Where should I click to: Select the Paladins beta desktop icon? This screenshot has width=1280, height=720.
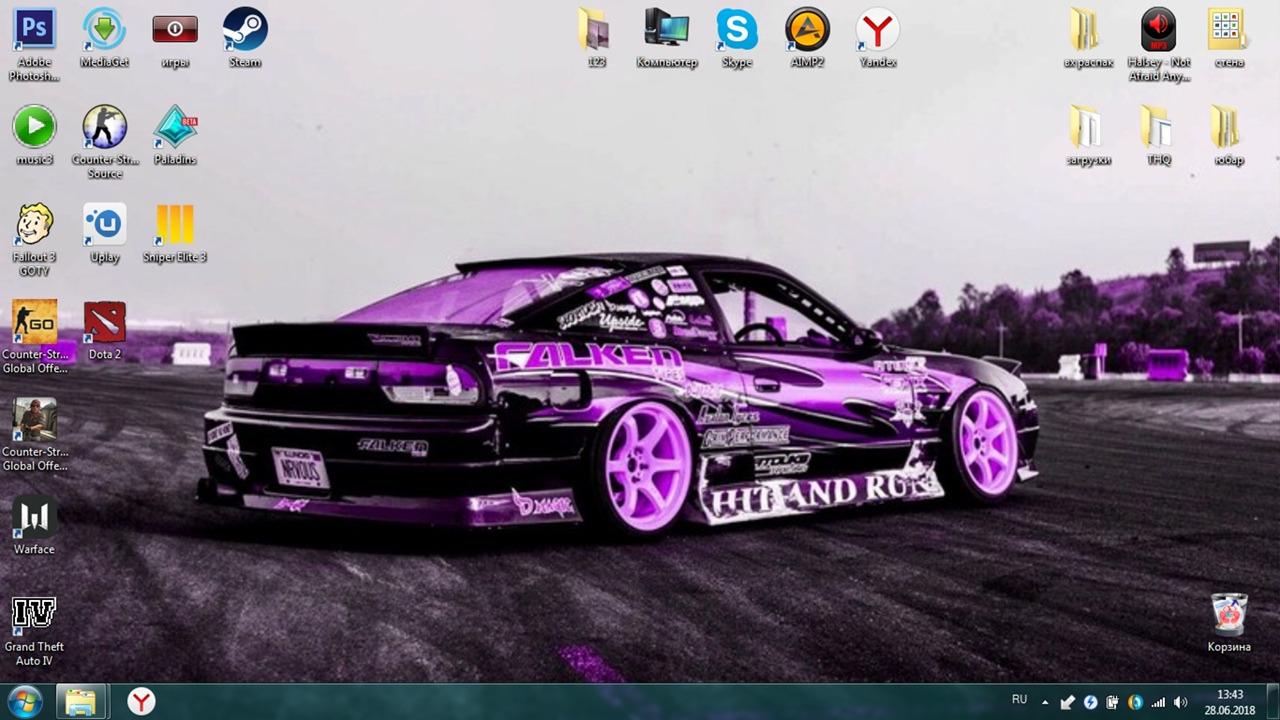pyautogui.click(x=175, y=128)
